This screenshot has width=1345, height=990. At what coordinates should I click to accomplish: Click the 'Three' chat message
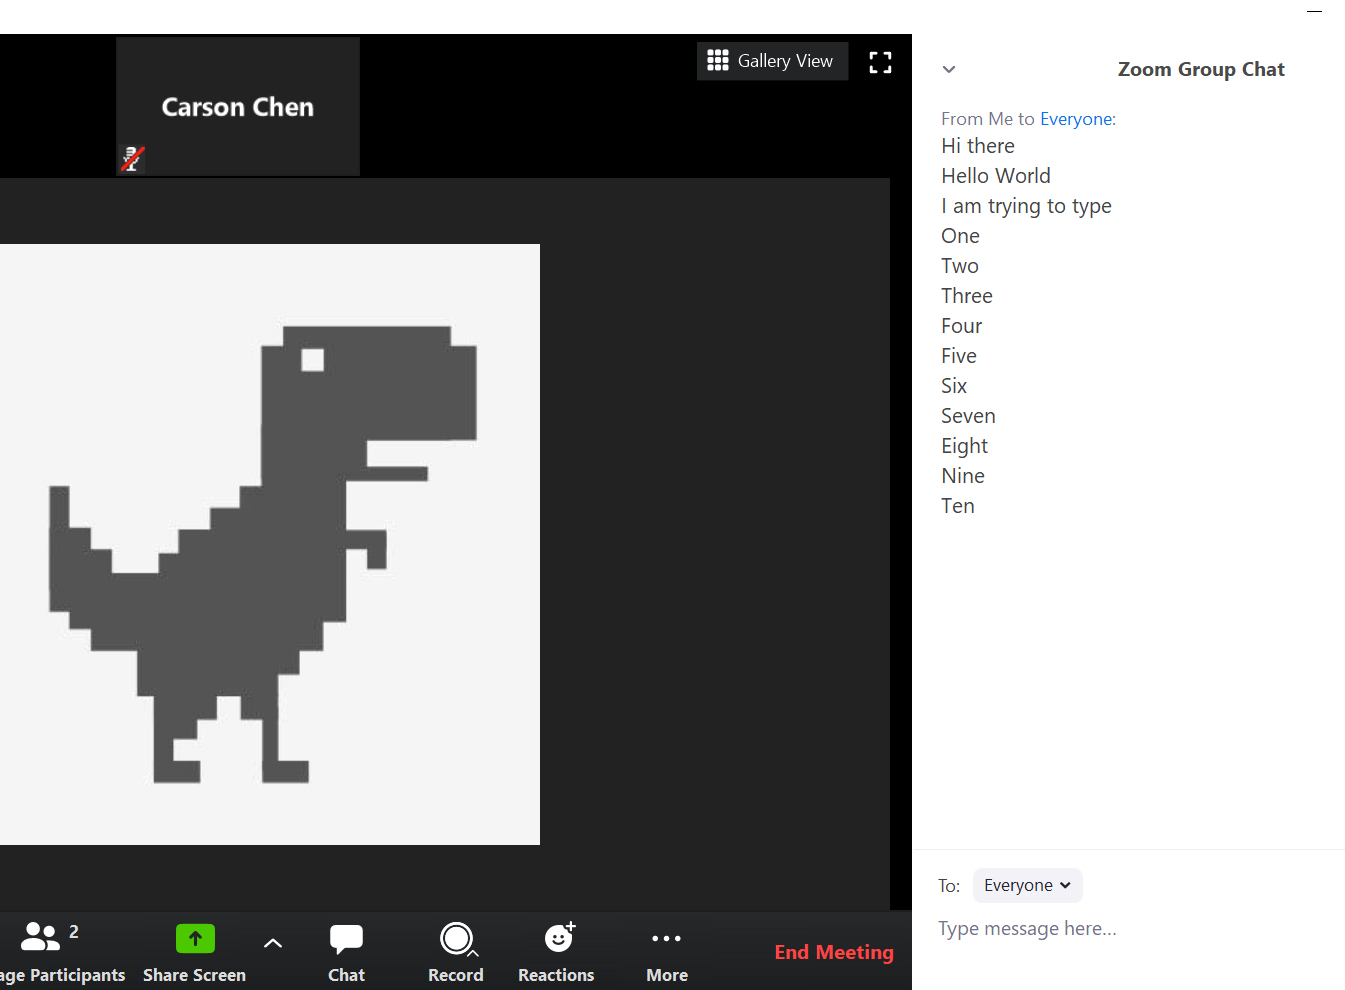click(967, 296)
